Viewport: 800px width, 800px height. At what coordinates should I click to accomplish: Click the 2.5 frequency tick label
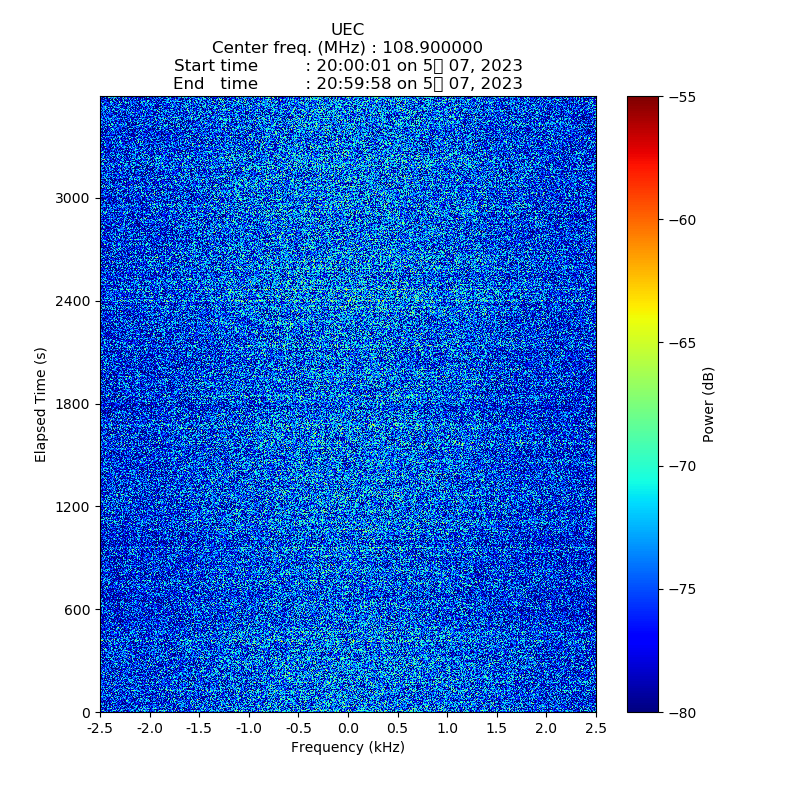pos(596,728)
